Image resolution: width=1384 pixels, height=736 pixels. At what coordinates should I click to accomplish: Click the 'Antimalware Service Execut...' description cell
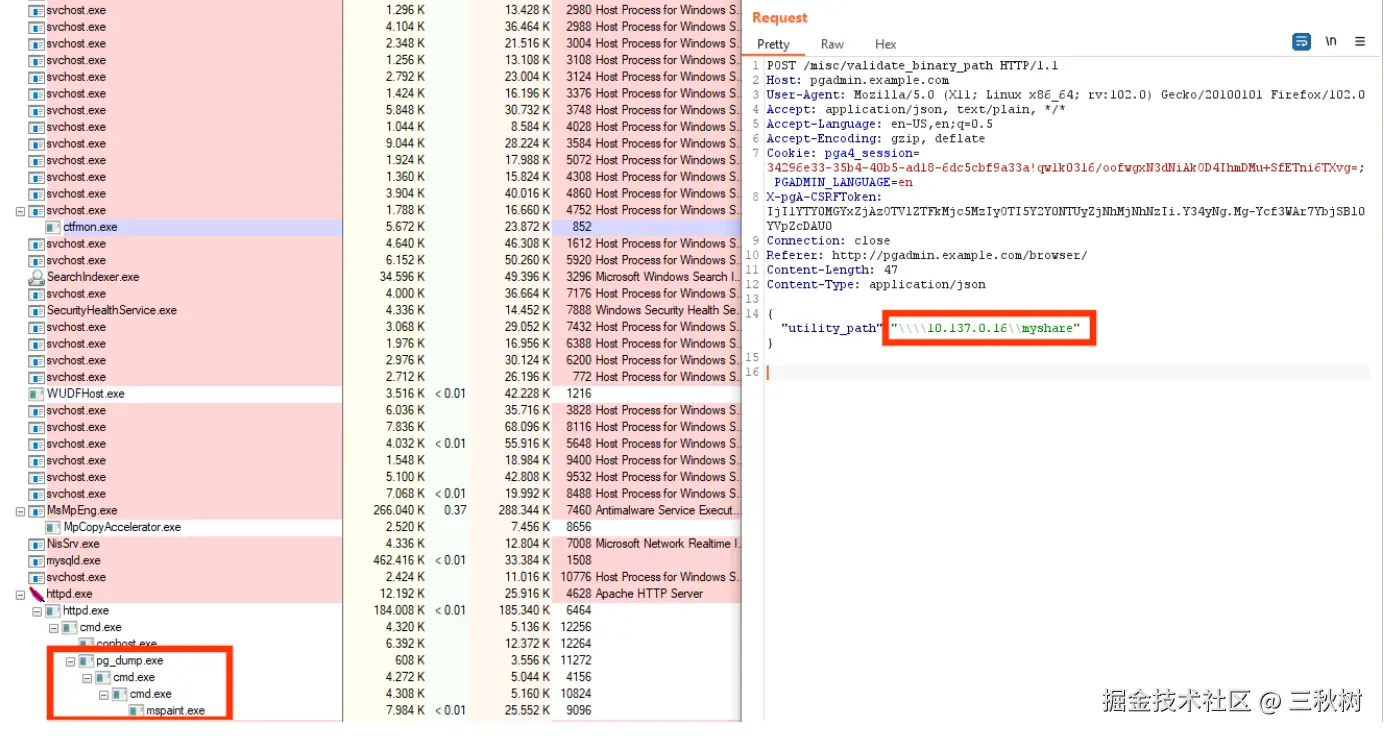click(x=667, y=510)
